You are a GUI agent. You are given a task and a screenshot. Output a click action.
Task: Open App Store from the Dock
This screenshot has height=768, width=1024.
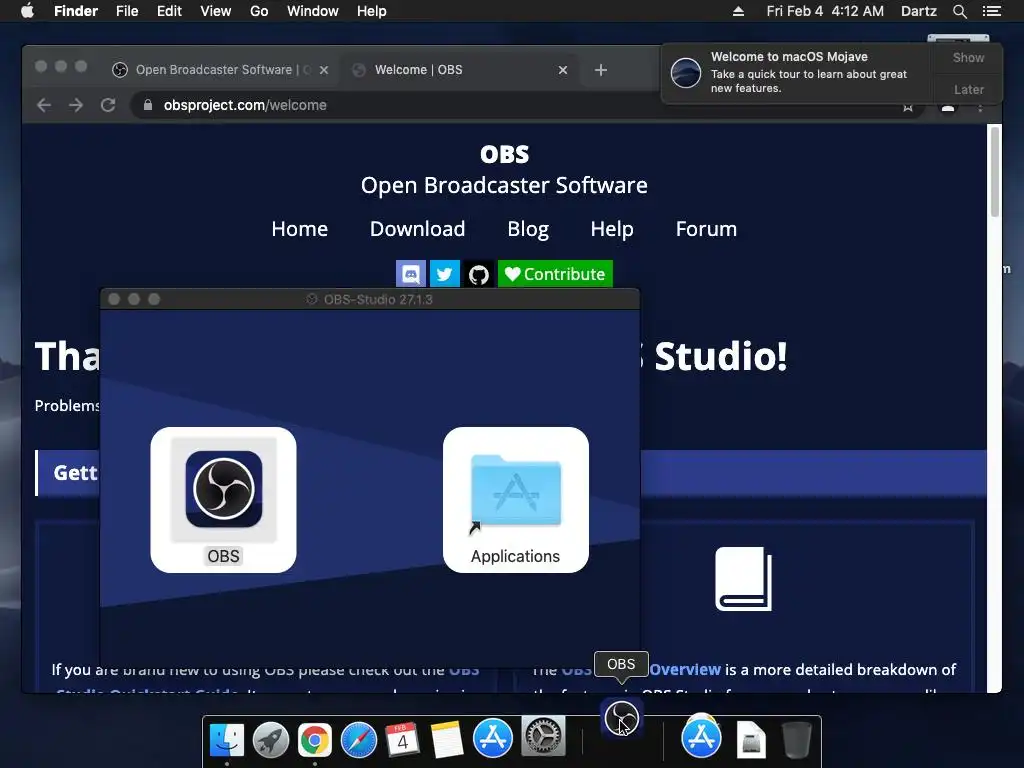tap(492, 738)
